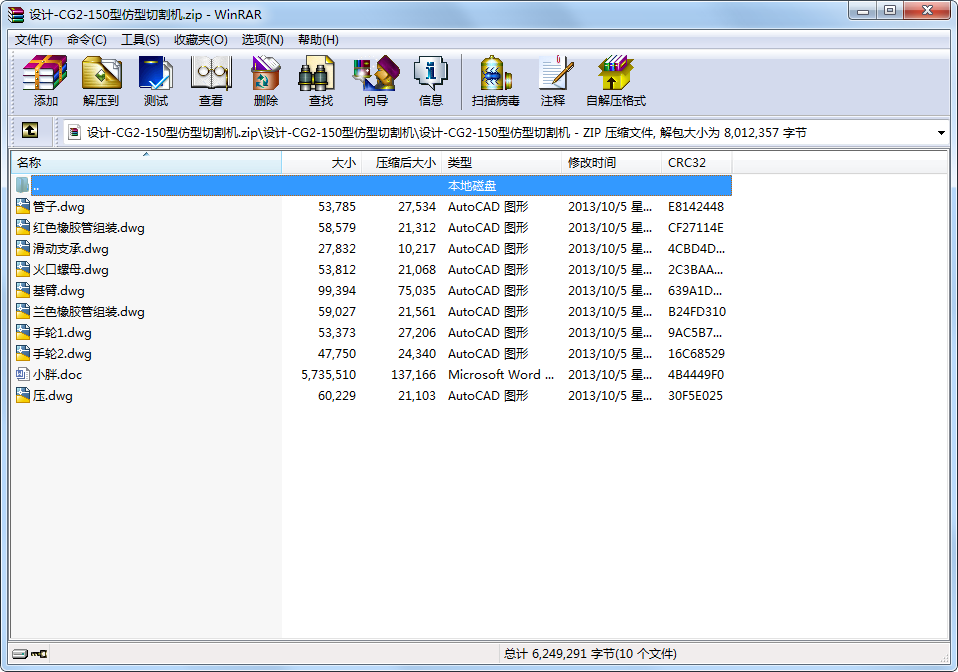Open the 命令(C) menu

[87, 40]
